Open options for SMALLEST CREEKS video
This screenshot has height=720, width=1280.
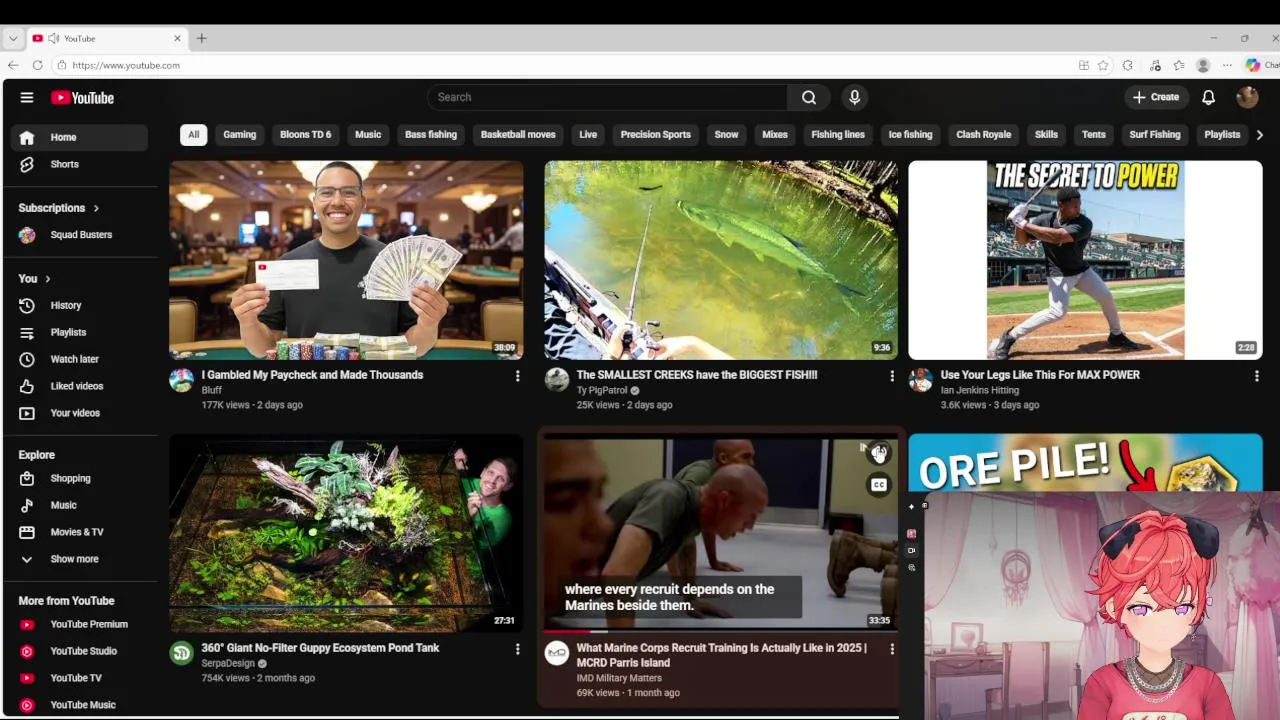point(892,376)
